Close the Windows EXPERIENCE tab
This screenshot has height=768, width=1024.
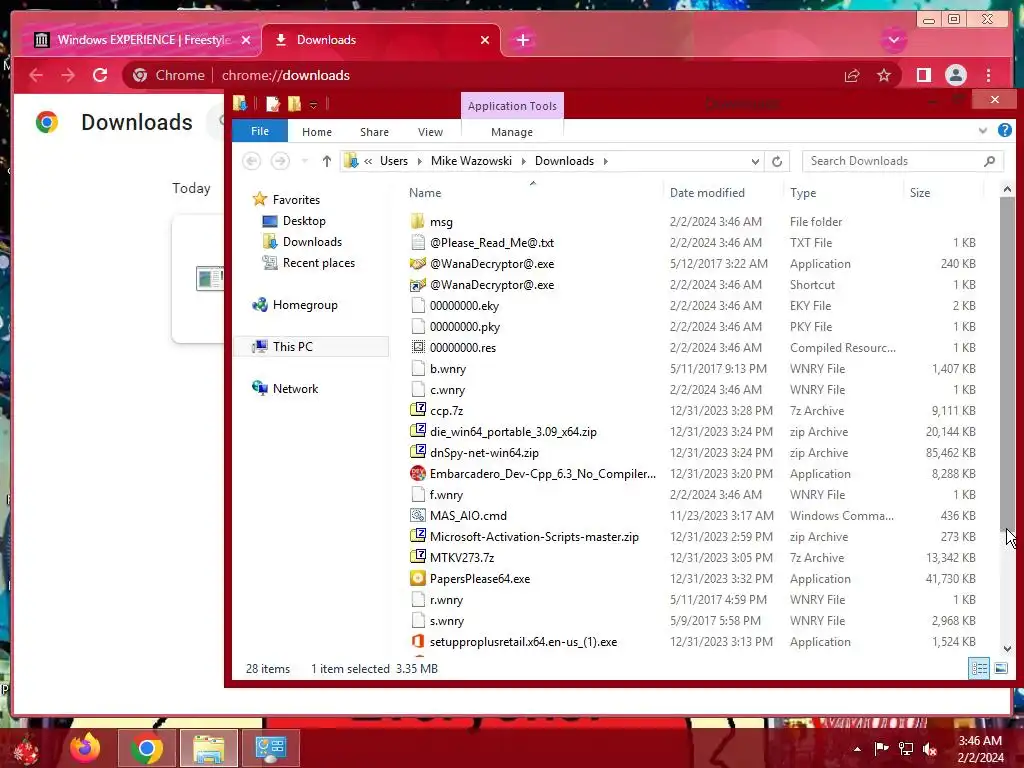(246, 40)
